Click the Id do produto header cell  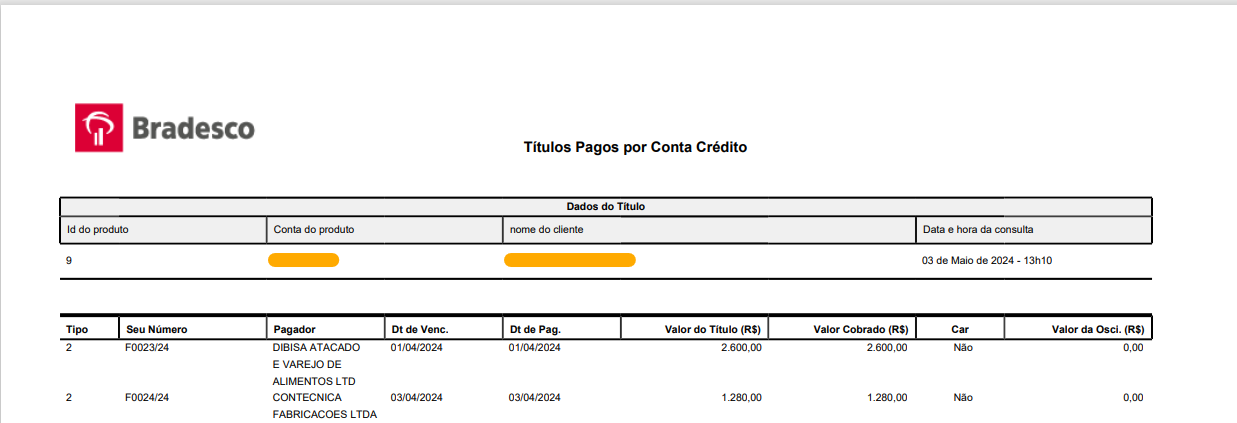[x=97, y=230]
